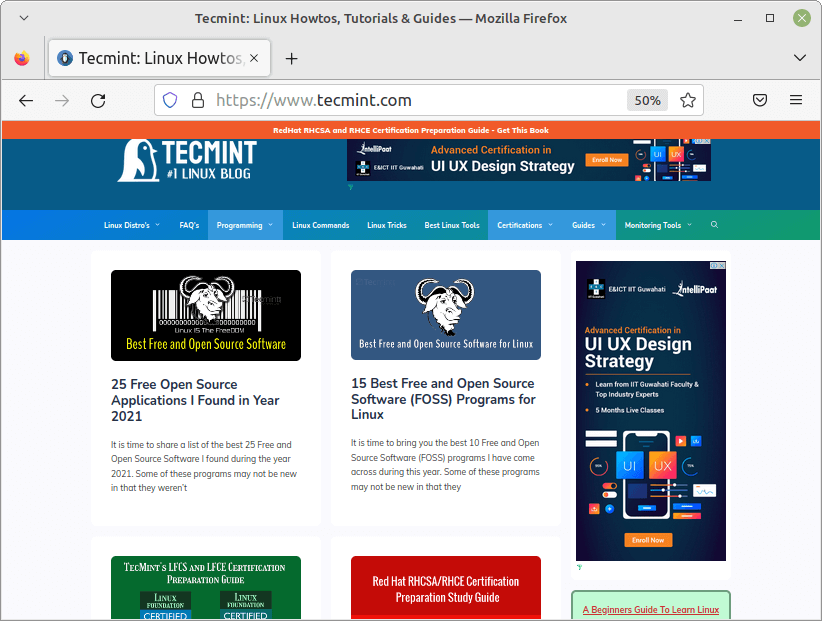Click Enroll Now in the sidebar ad
822x621 pixels.
click(648, 540)
